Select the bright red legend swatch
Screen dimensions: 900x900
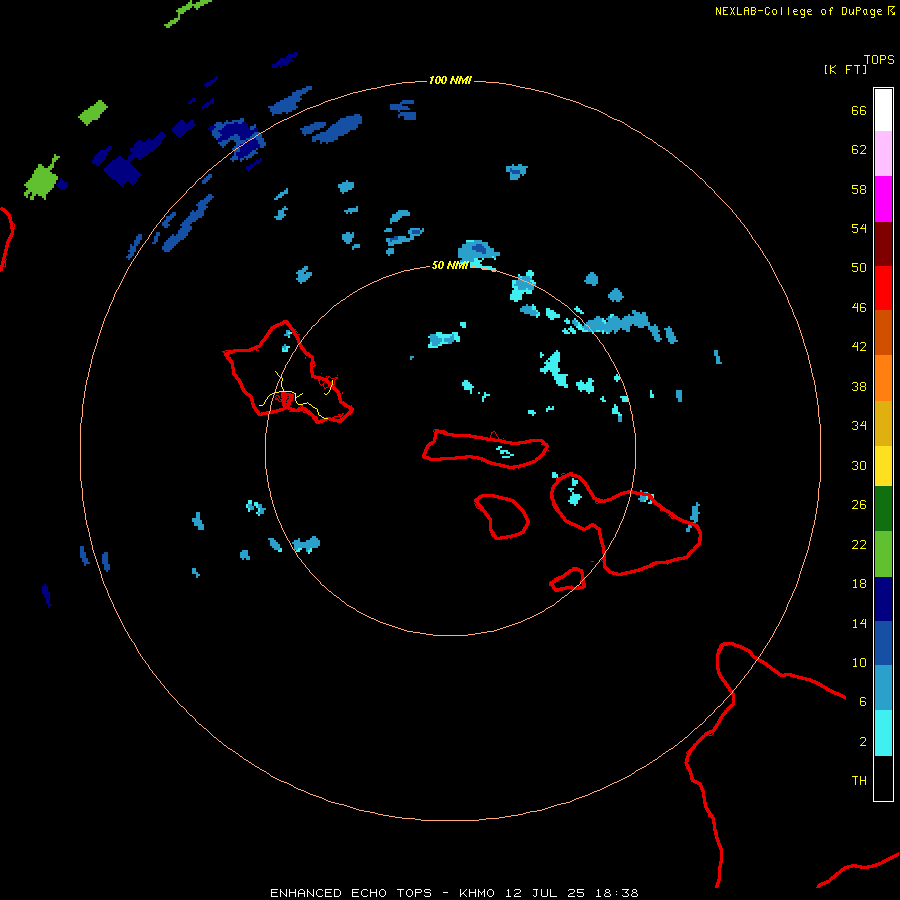883,288
